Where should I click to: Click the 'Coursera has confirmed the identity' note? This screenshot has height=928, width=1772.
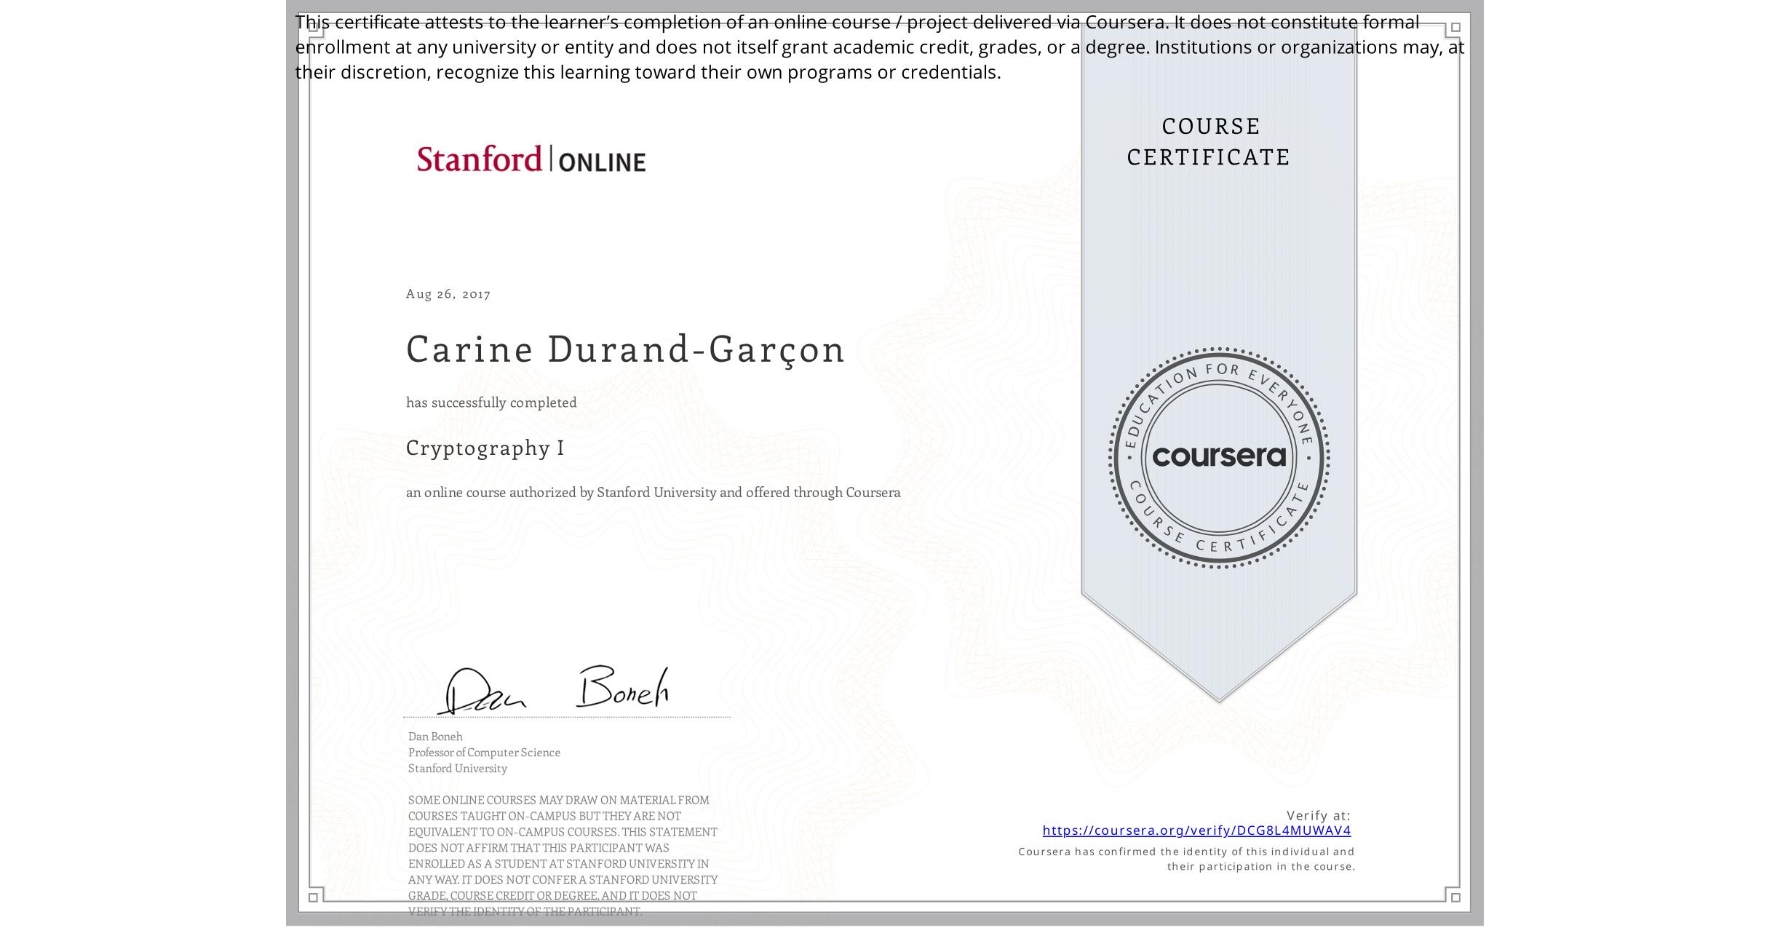coord(1187,859)
